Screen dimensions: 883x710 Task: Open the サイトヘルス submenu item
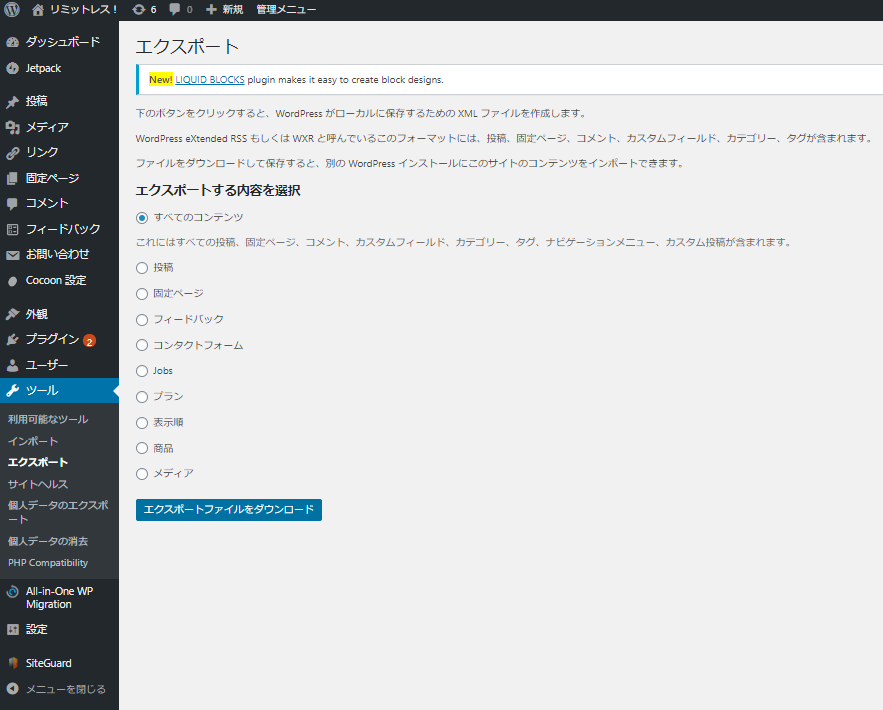(38, 484)
